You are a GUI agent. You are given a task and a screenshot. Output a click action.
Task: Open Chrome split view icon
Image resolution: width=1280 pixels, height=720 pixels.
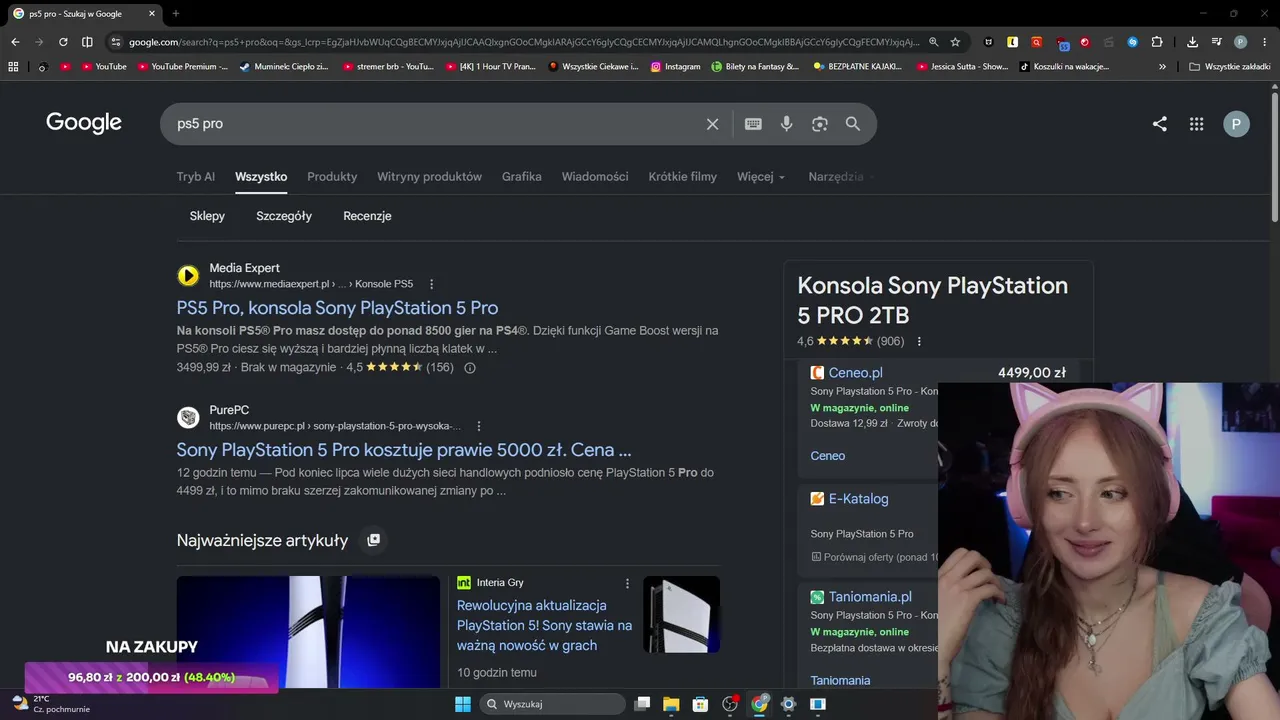click(87, 42)
